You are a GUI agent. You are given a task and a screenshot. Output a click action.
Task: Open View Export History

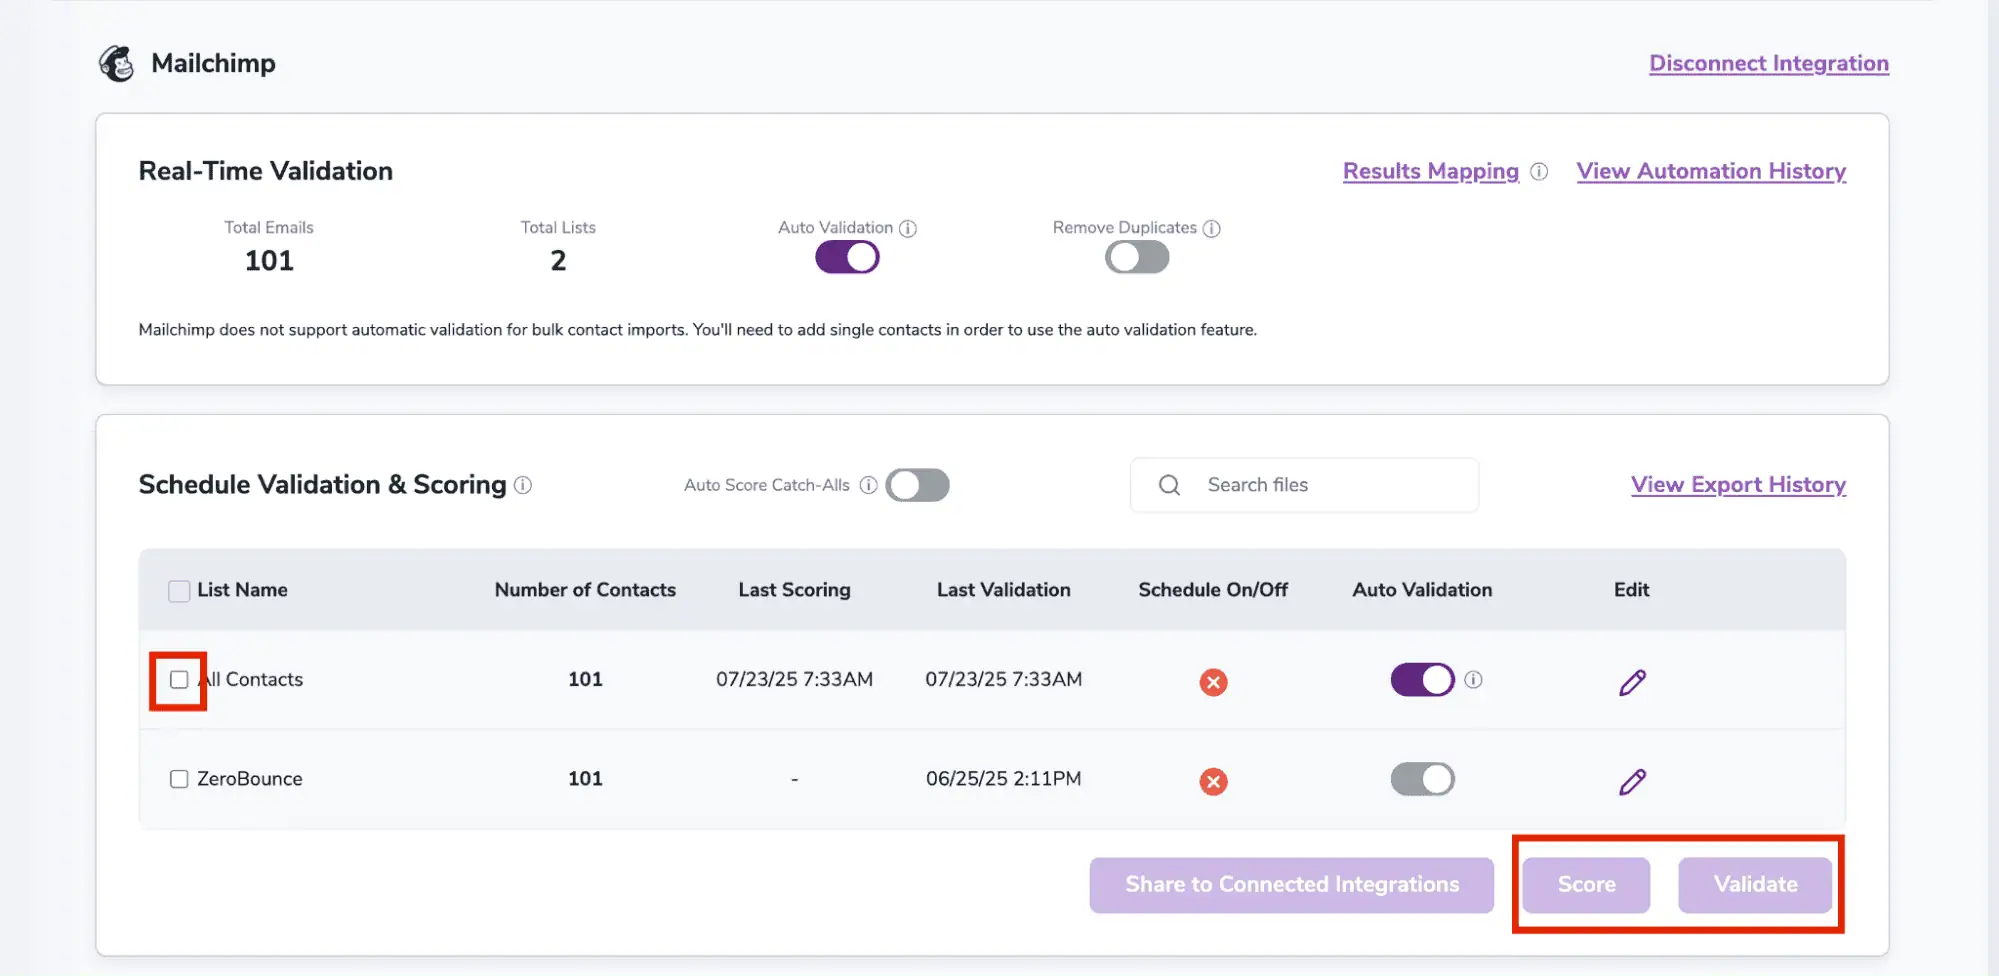[1738, 485]
